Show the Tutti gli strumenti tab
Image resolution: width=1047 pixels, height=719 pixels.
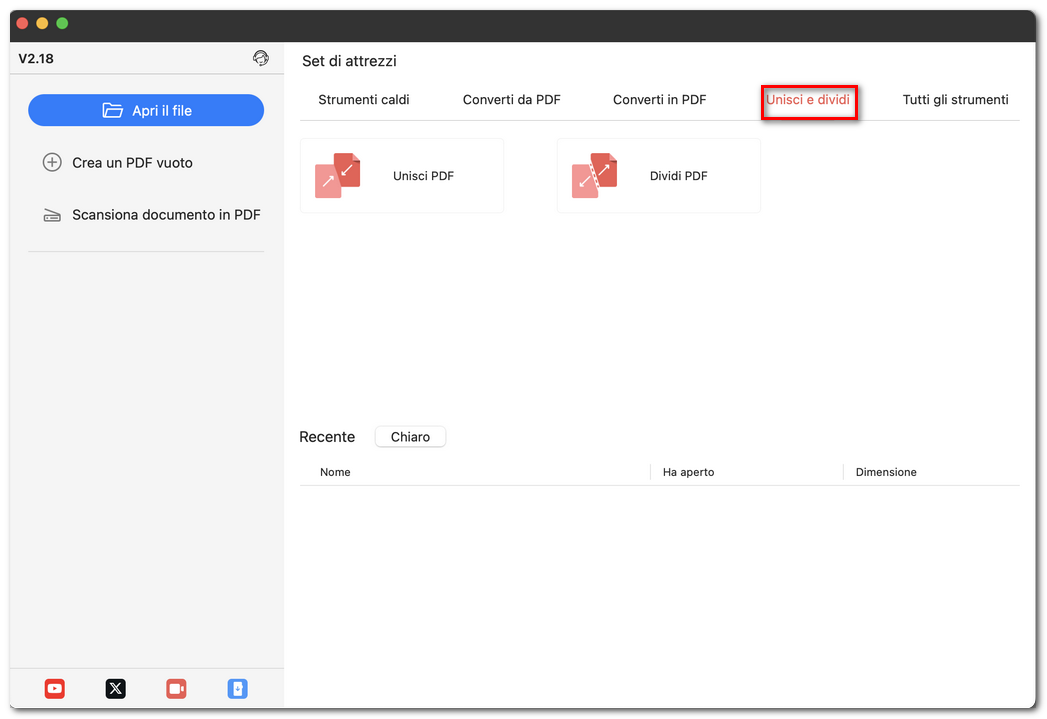tap(955, 100)
